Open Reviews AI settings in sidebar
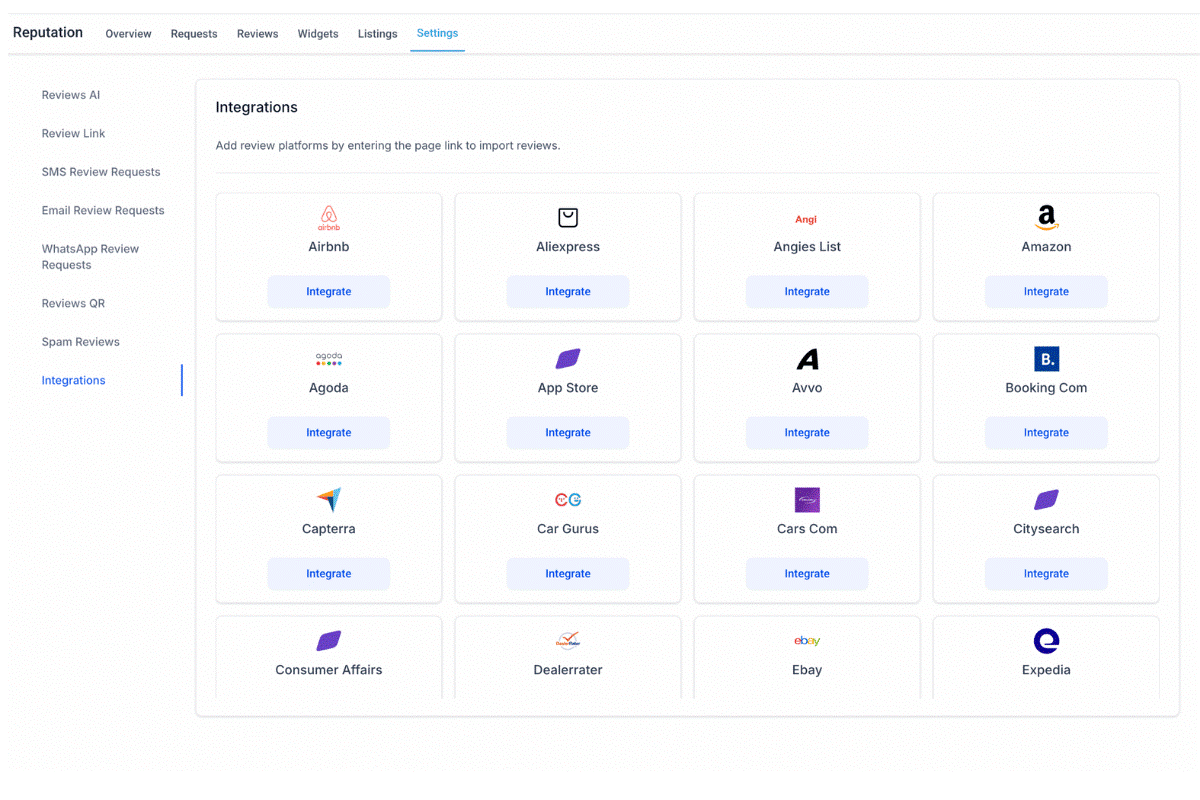The height and width of the screenshot is (800, 1200). [x=71, y=95]
